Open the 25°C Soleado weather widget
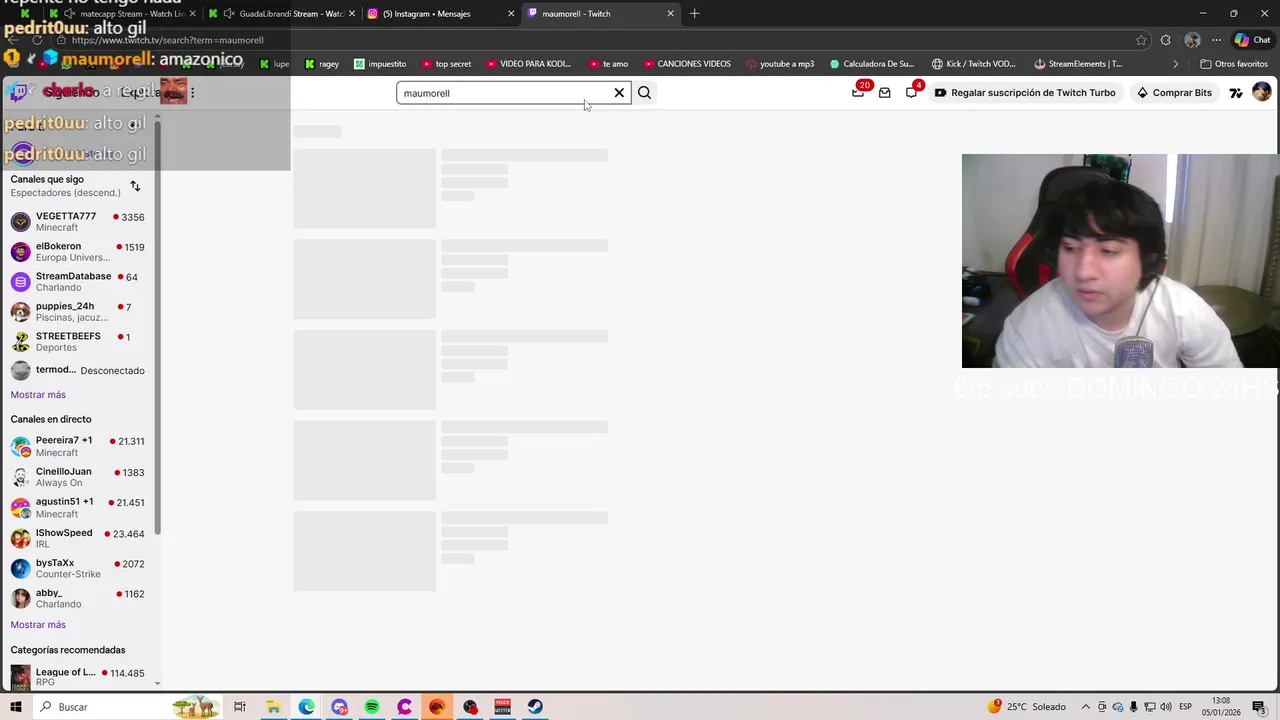Viewport: 1280px width, 720px height. [1028, 707]
